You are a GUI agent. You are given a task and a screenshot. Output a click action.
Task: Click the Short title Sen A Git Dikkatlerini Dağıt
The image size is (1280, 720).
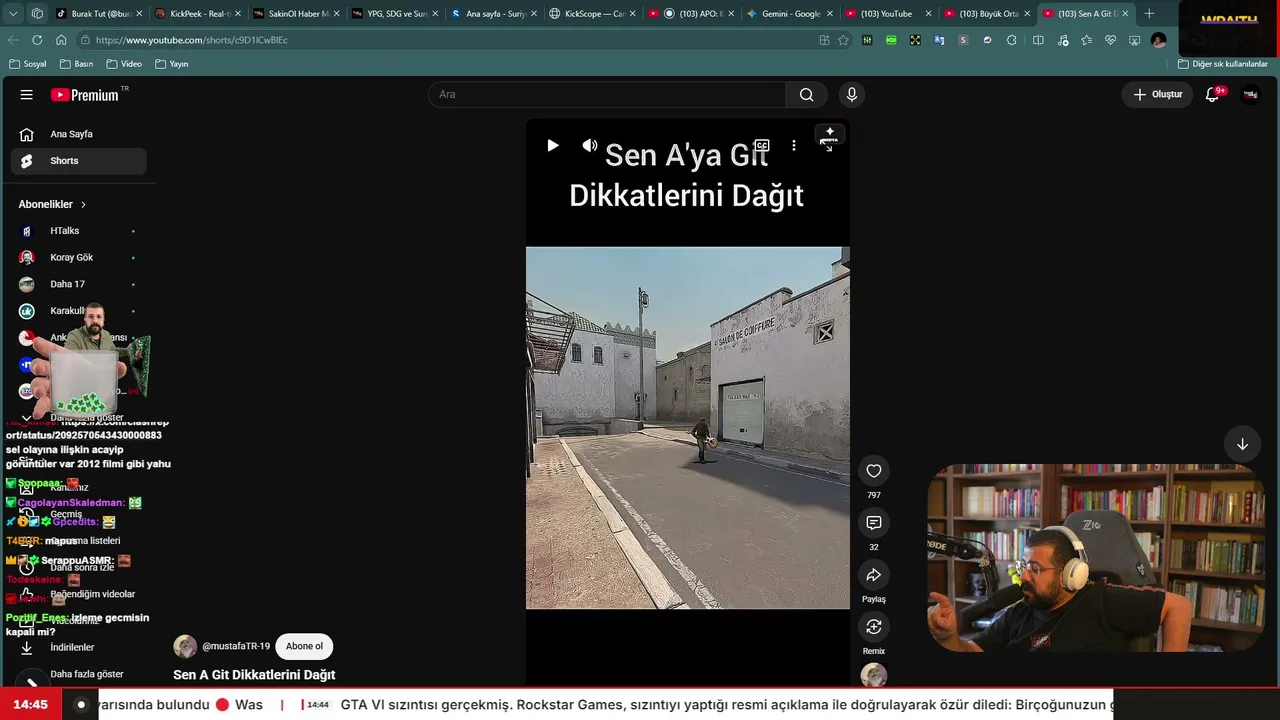254,675
